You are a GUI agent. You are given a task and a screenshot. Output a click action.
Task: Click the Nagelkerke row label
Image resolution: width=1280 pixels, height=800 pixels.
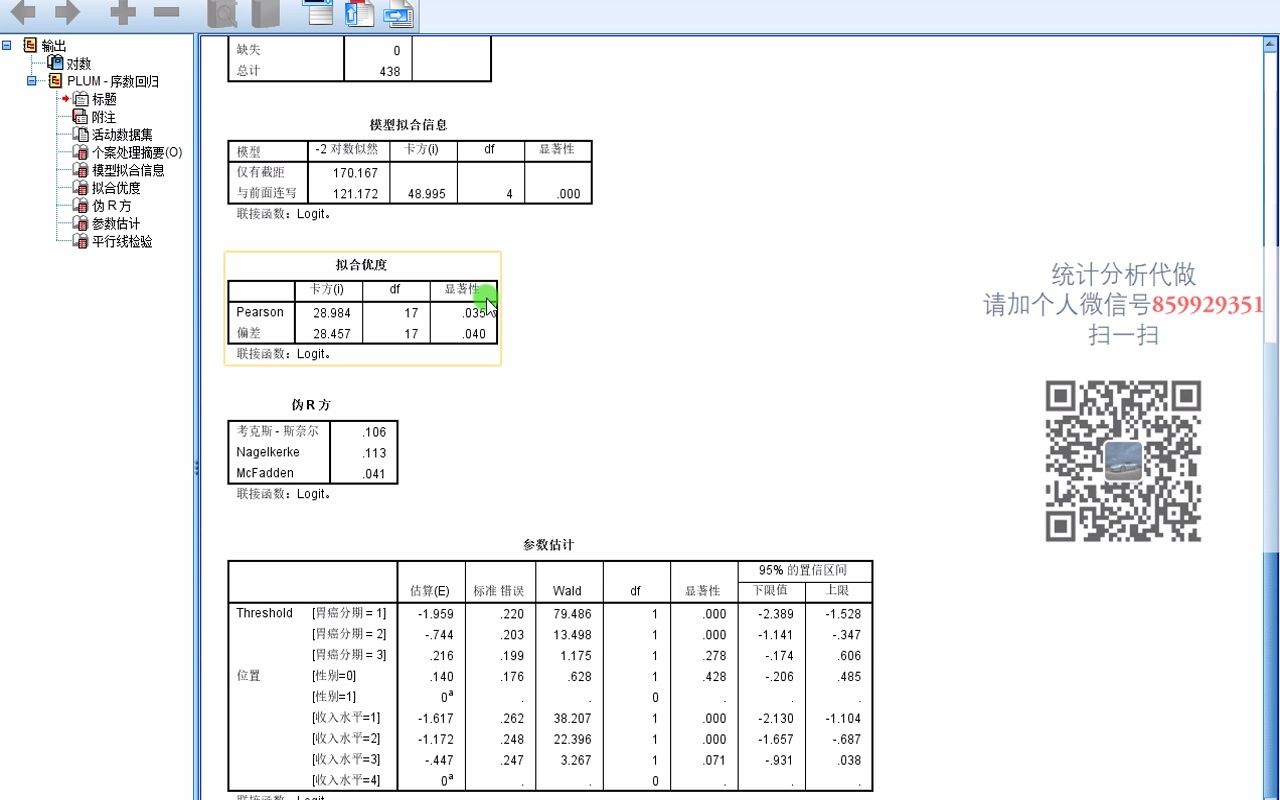268,452
